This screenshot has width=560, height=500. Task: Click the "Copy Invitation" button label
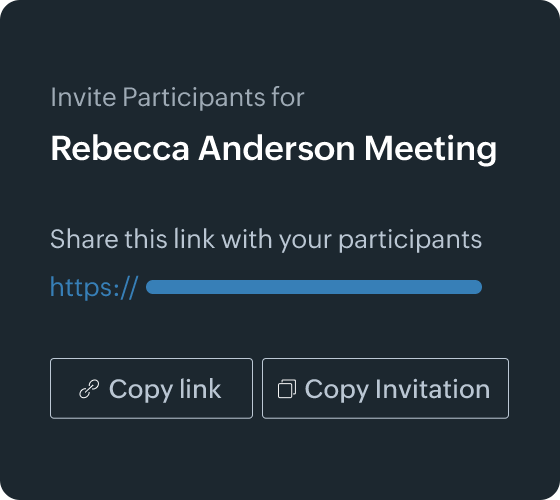coord(397,389)
